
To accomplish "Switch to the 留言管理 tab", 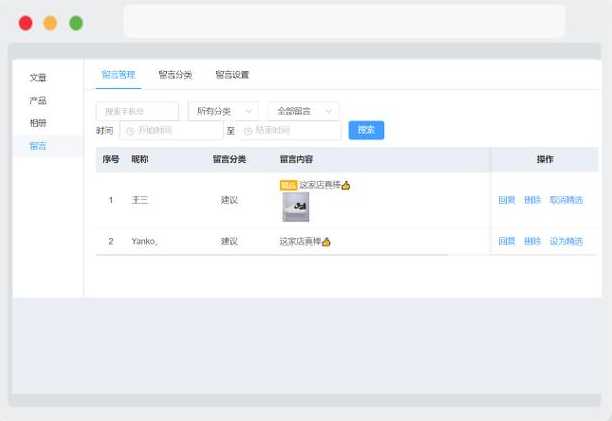I will (x=118, y=75).
